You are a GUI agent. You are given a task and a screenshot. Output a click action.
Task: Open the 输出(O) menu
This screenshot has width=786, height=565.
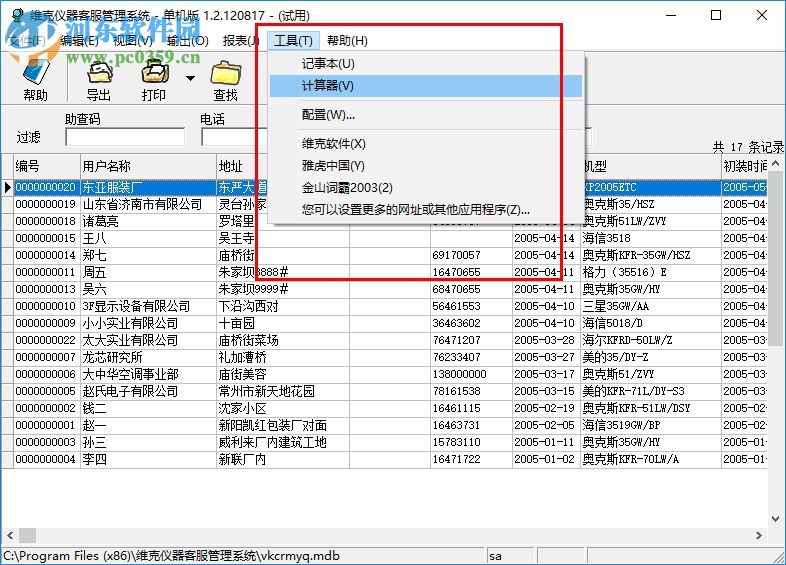[x=187, y=41]
